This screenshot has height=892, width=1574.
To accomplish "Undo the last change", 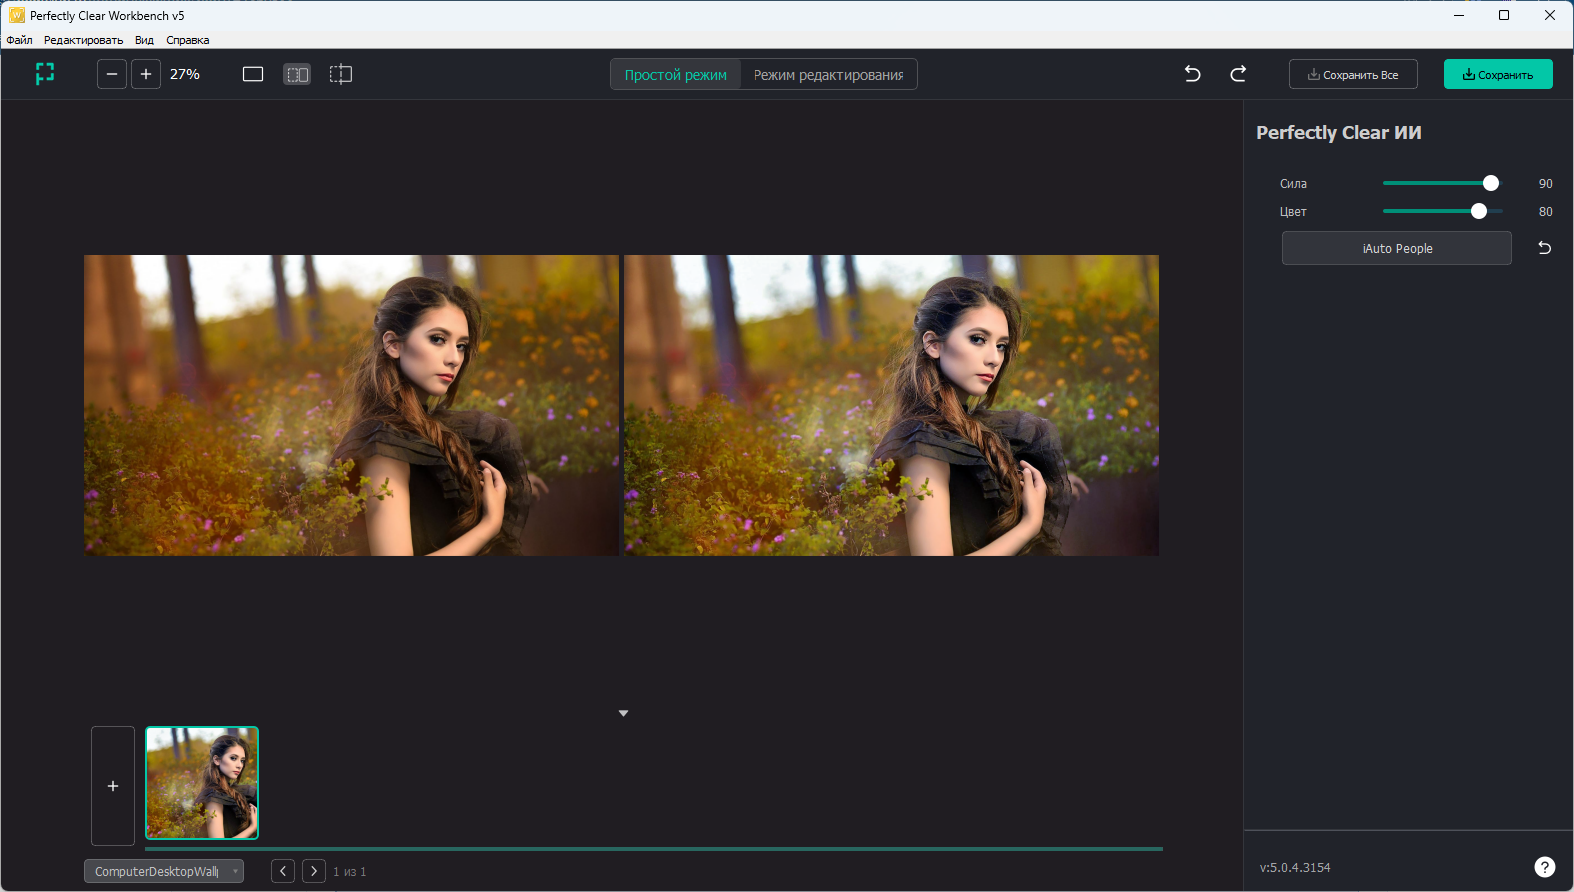I will tap(1192, 74).
